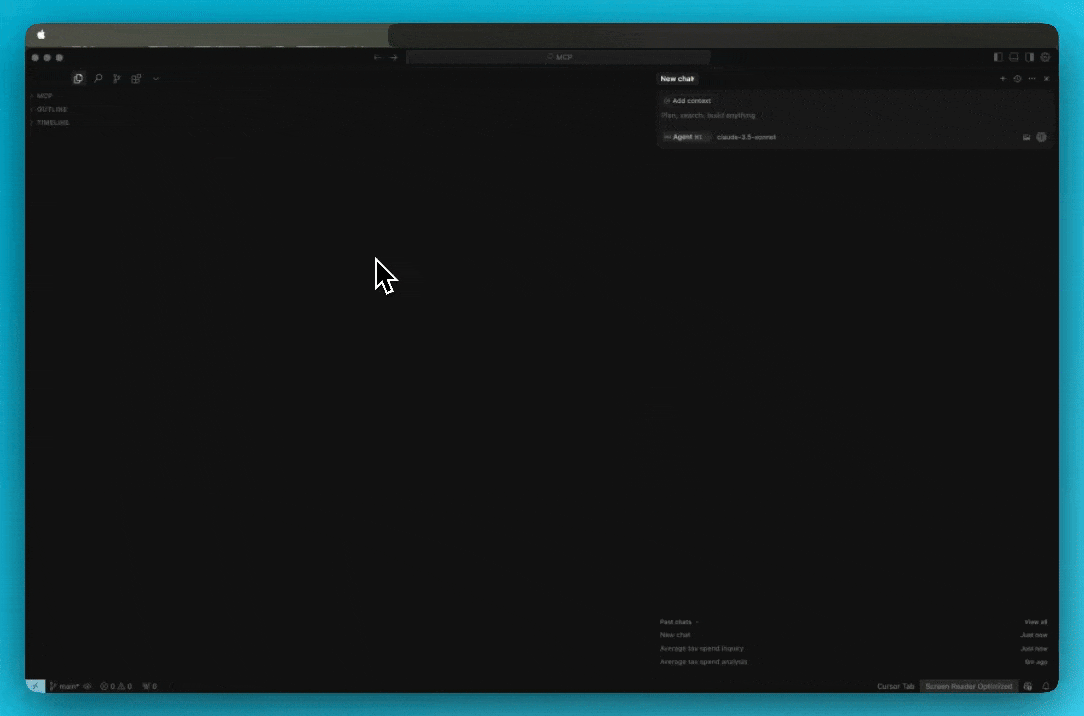Image resolution: width=1084 pixels, height=716 pixels.
Task: Open the Explorer view icon
Action: (78, 78)
